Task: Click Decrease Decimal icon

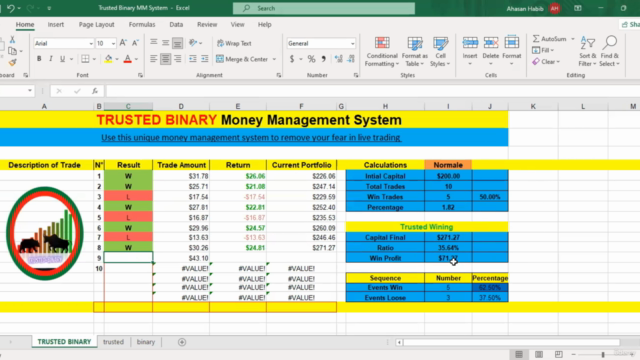Action: (351, 59)
